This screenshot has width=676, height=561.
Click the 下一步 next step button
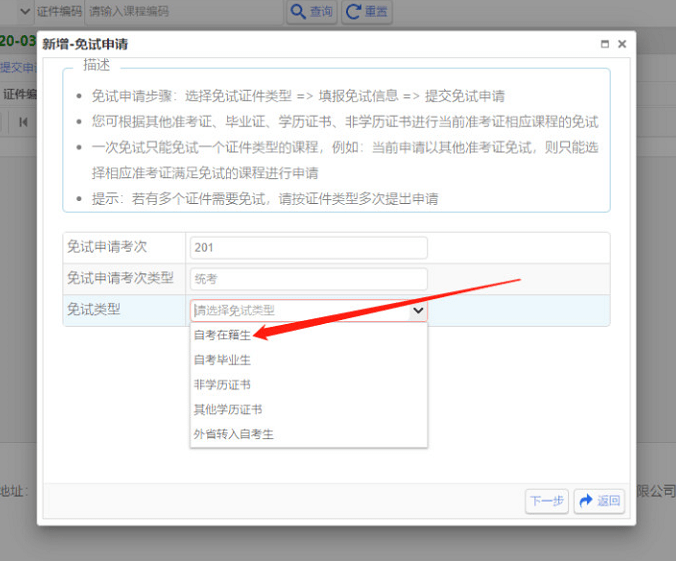(547, 501)
